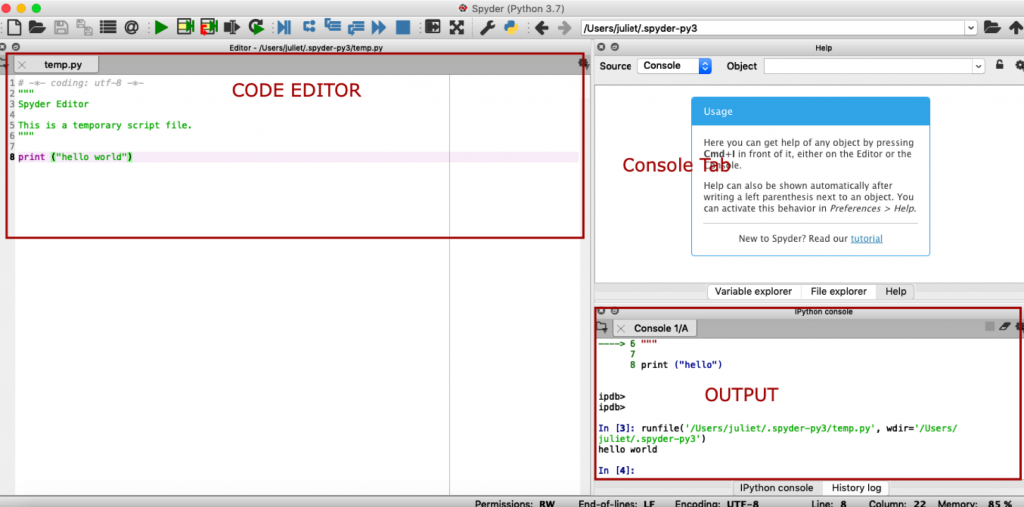
Task: Expand the Object combo box dropdown
Action: coord(978,66)
